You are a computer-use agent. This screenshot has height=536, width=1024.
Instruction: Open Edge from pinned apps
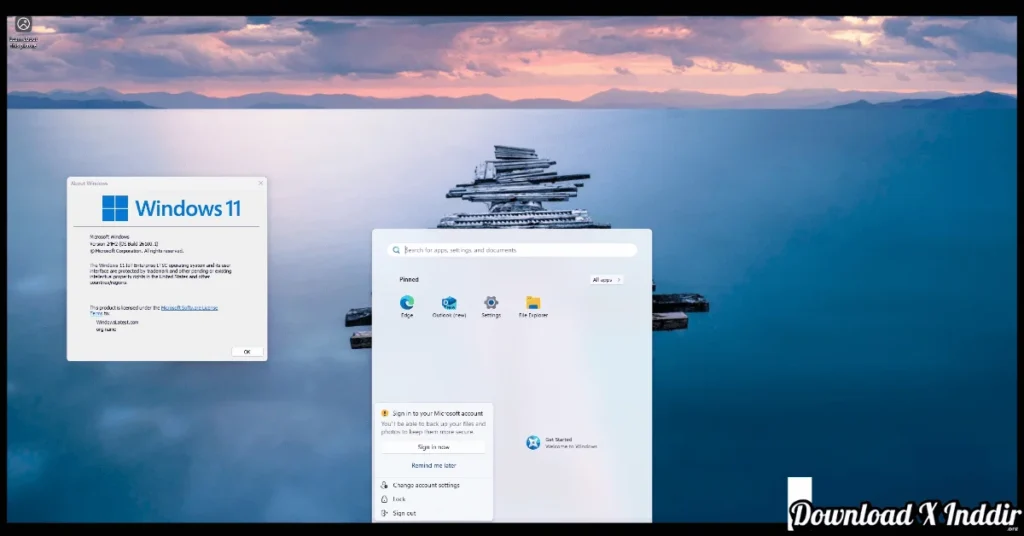tap(407, 306)
